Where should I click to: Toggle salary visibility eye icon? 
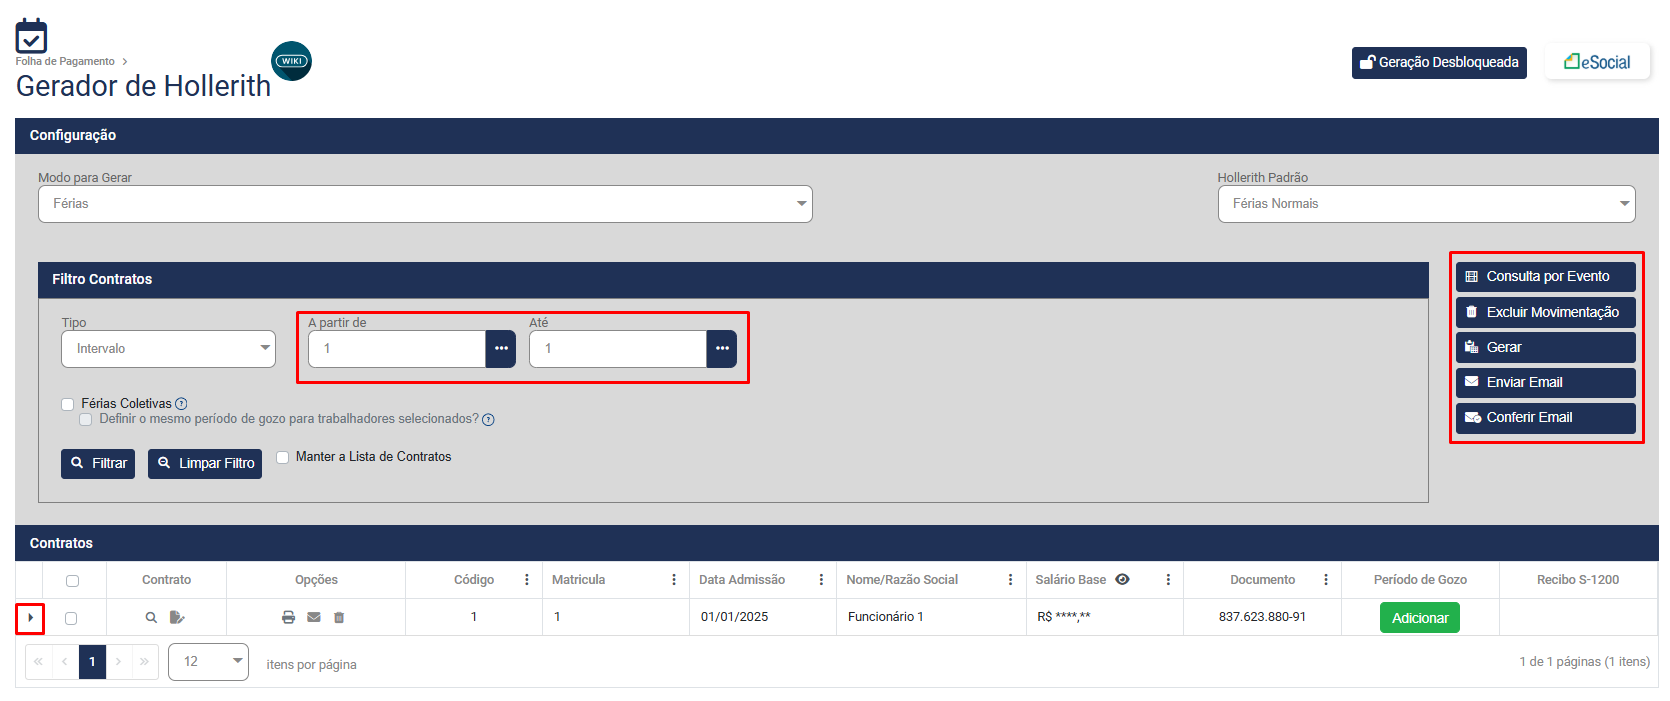[x=1123, y=580]
